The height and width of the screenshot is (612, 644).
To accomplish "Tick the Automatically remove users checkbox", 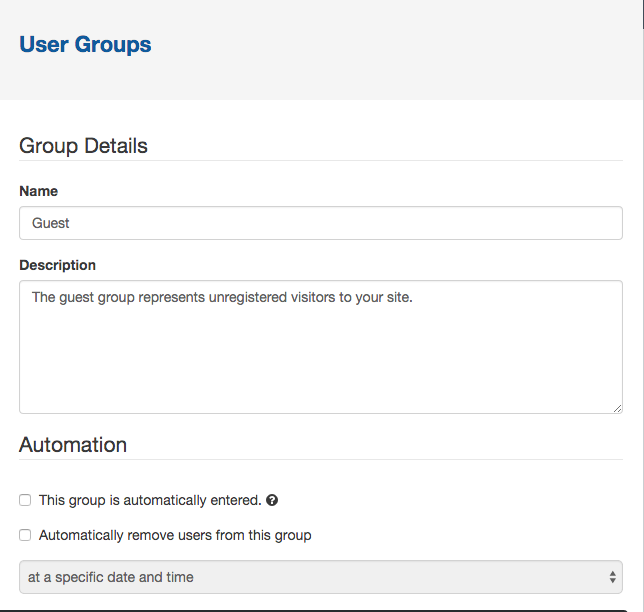I will (25, 535).
